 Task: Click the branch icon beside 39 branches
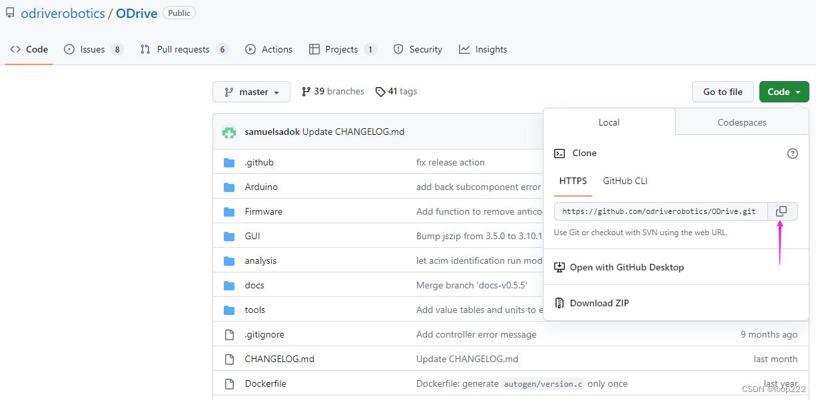(x=306, y=92)
